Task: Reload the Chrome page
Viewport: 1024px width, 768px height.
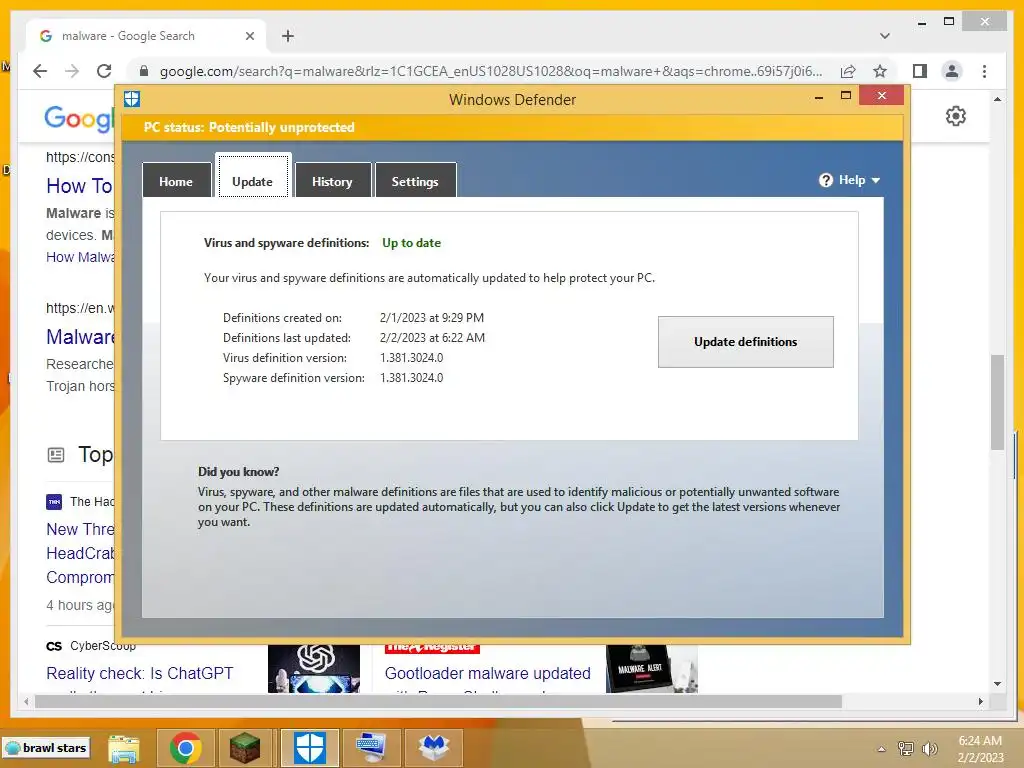Action: point(104,71)
